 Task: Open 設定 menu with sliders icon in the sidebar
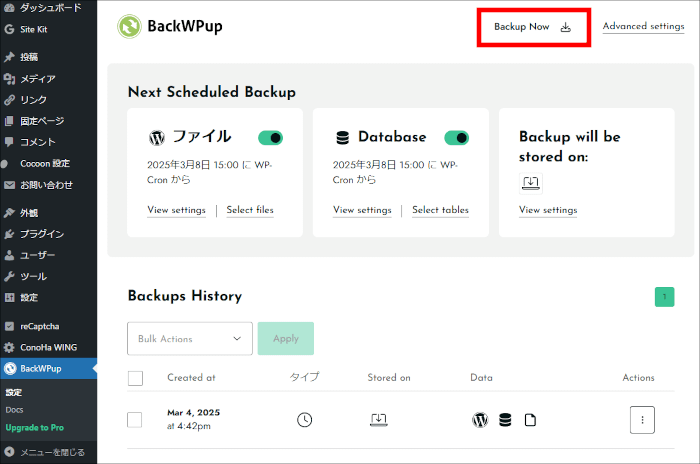pyautogui.click(x=48, y=297)
